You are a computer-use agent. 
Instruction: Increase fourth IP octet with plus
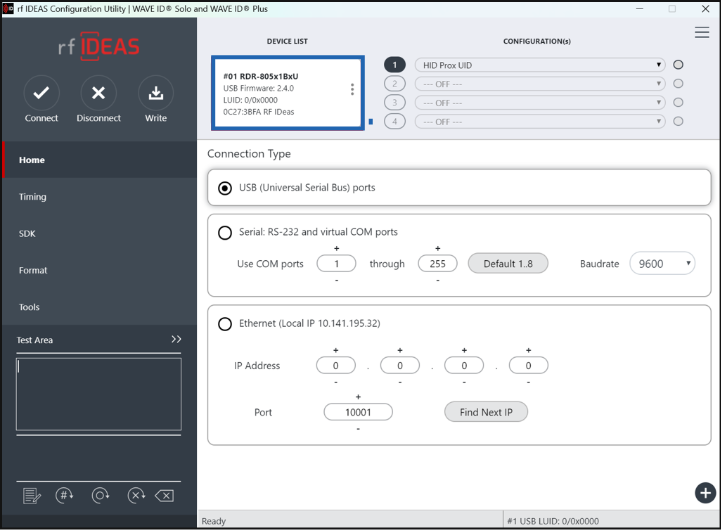click(x=528, y=350)
